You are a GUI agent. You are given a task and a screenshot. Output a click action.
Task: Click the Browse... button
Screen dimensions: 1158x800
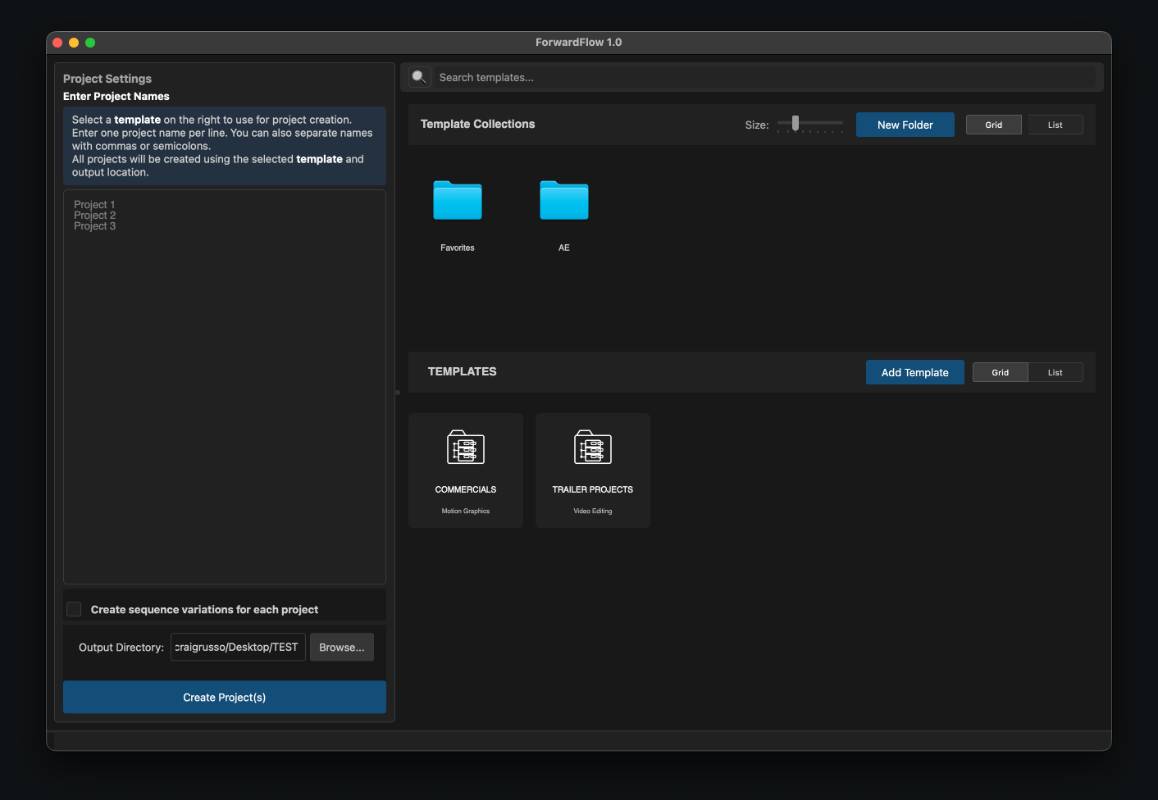click(x=341, y=647)
